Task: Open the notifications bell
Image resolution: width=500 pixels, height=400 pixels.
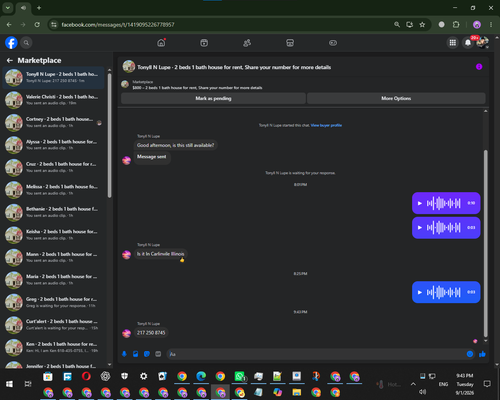Action: 468,43
